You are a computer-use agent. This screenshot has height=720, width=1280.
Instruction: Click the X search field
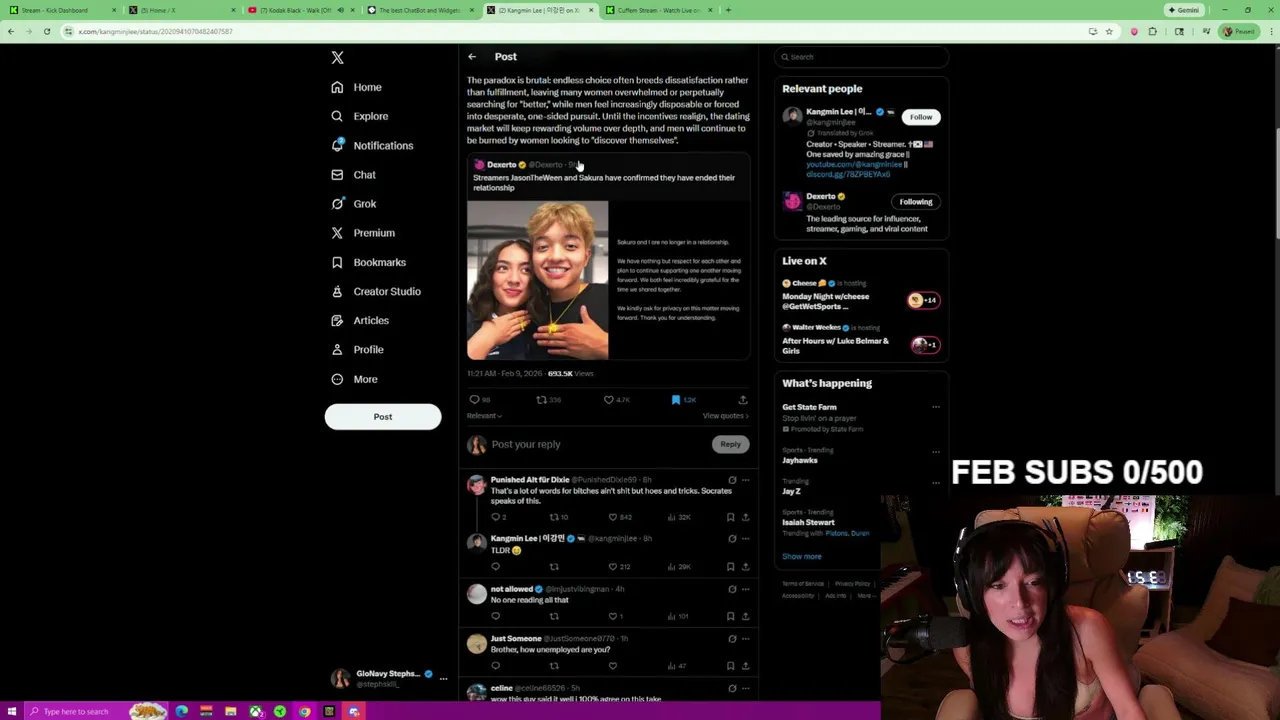pos(861,57)
